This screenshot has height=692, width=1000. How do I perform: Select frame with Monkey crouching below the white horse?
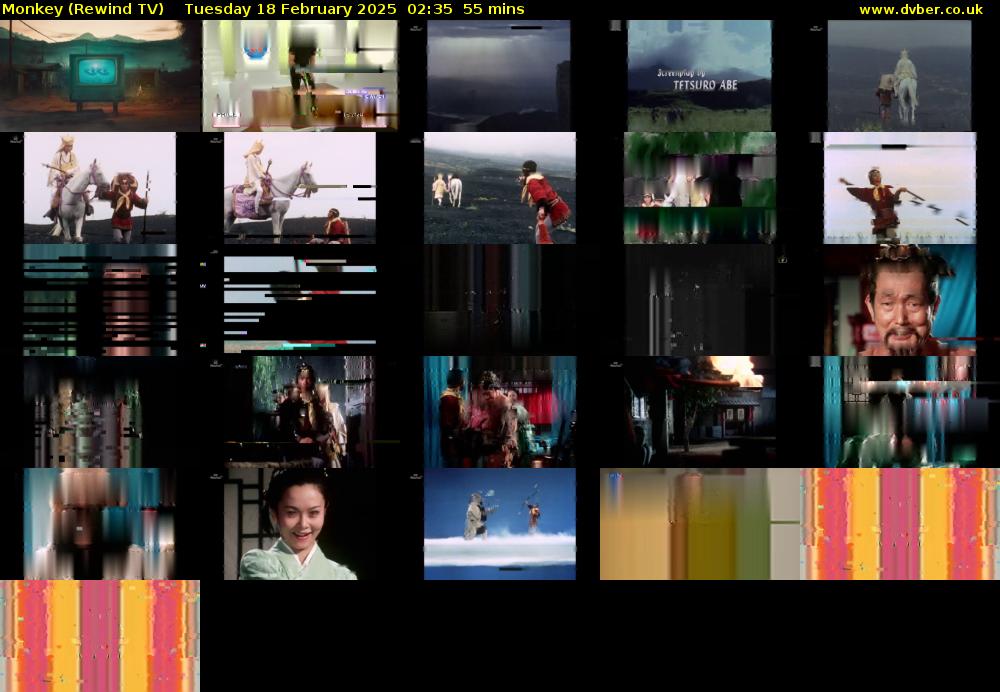300,188
